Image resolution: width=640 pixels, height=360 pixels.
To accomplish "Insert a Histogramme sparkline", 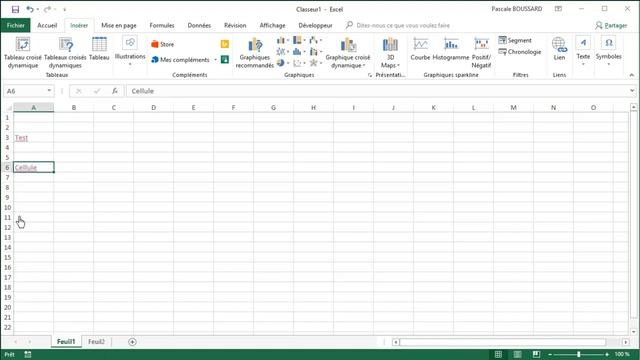I will (x=451, y=49).
